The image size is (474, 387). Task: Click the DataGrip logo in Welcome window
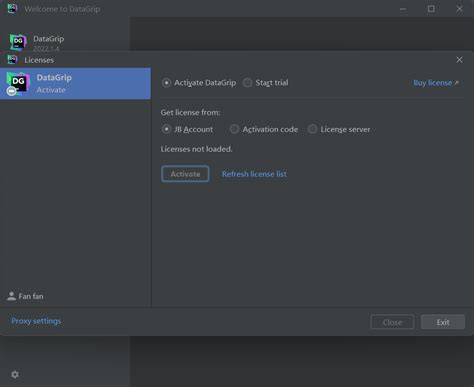pos(18,42)
